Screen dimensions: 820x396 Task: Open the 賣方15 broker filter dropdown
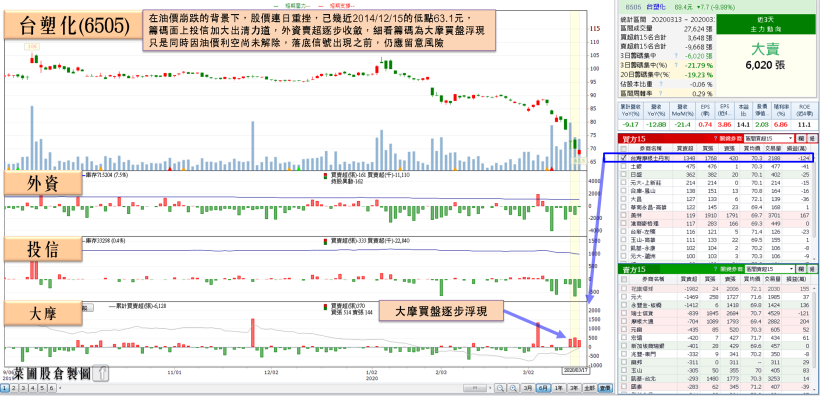click(769, 269)
